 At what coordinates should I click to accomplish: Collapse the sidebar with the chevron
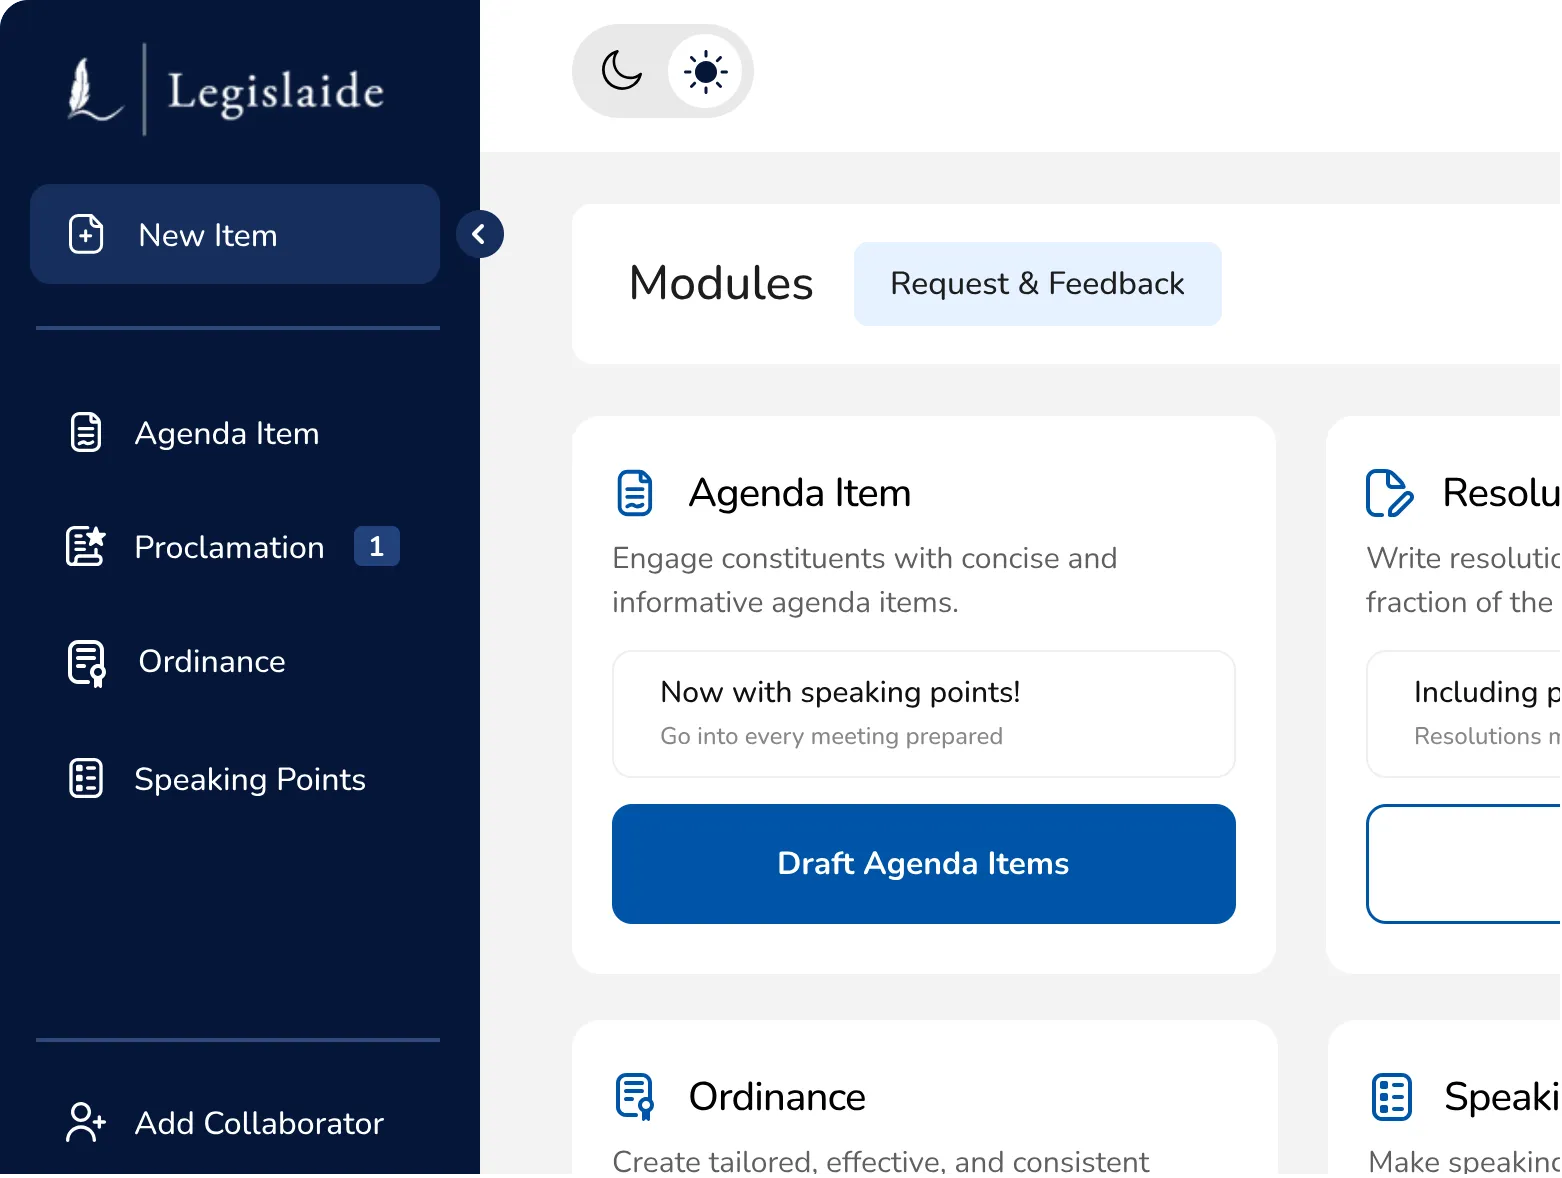pyautogui.click(x=481, y=234)
